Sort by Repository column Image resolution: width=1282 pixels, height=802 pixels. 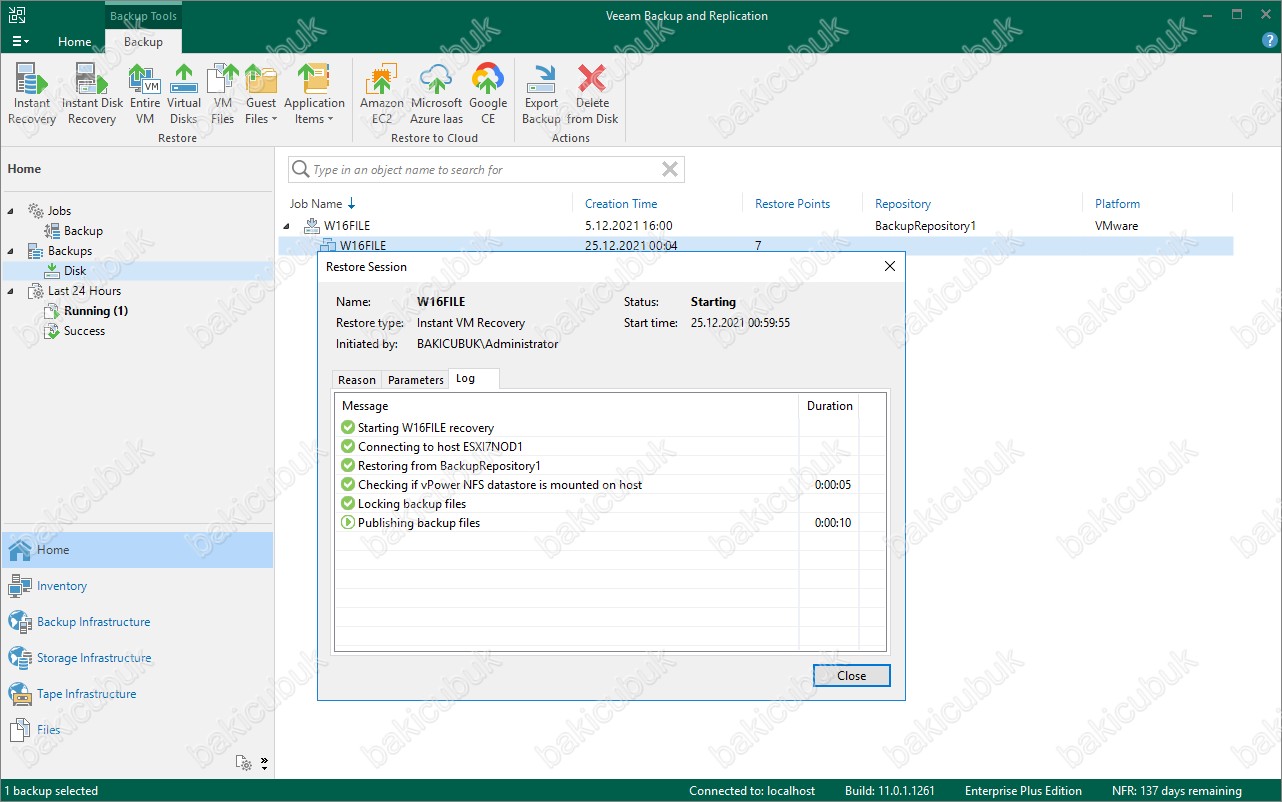pos(902,204)
